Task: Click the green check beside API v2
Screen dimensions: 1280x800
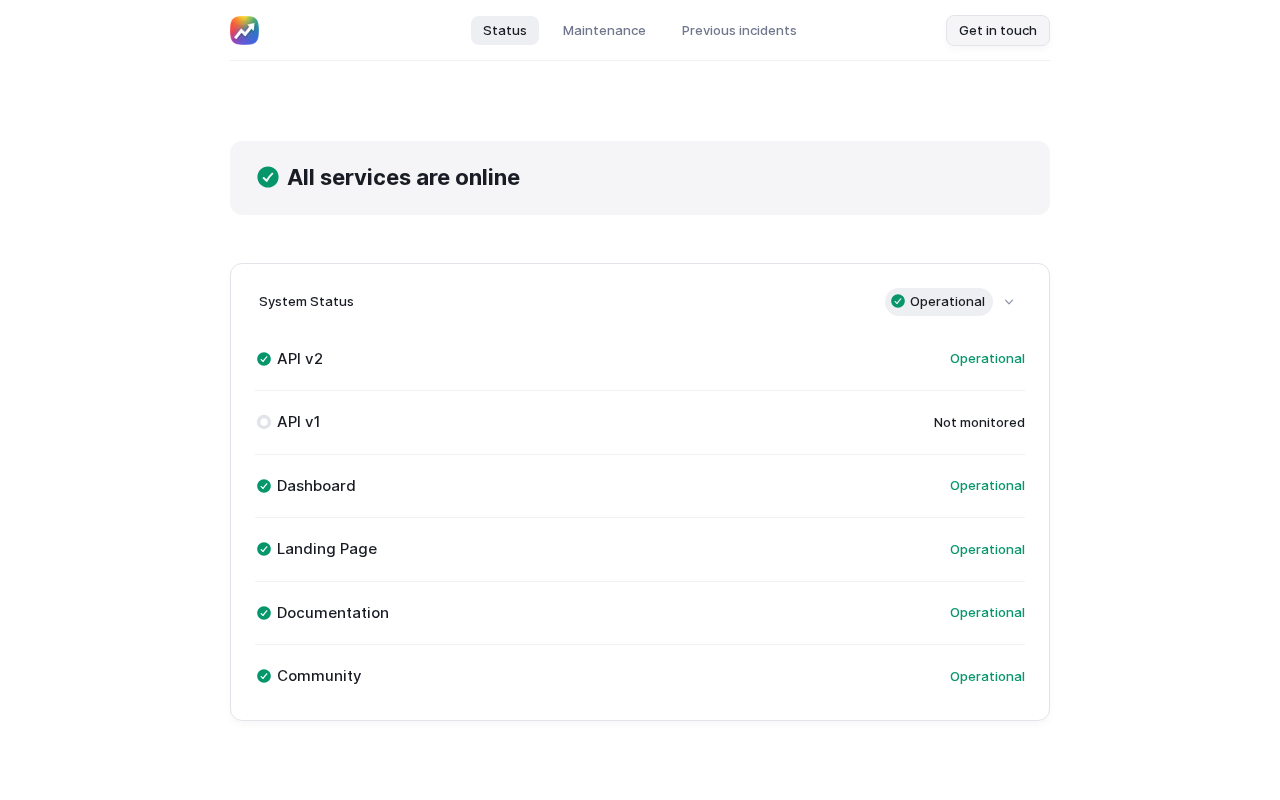Action: 264,359
